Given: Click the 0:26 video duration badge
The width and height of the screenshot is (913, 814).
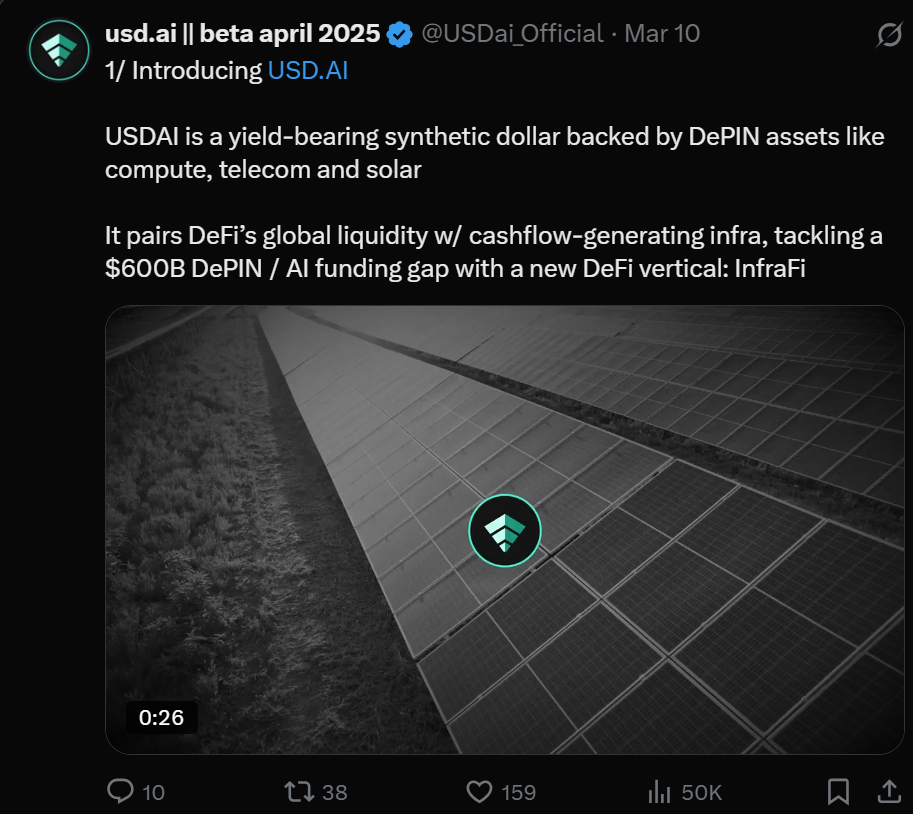Looking at the screenshot, I should [161, 717].
